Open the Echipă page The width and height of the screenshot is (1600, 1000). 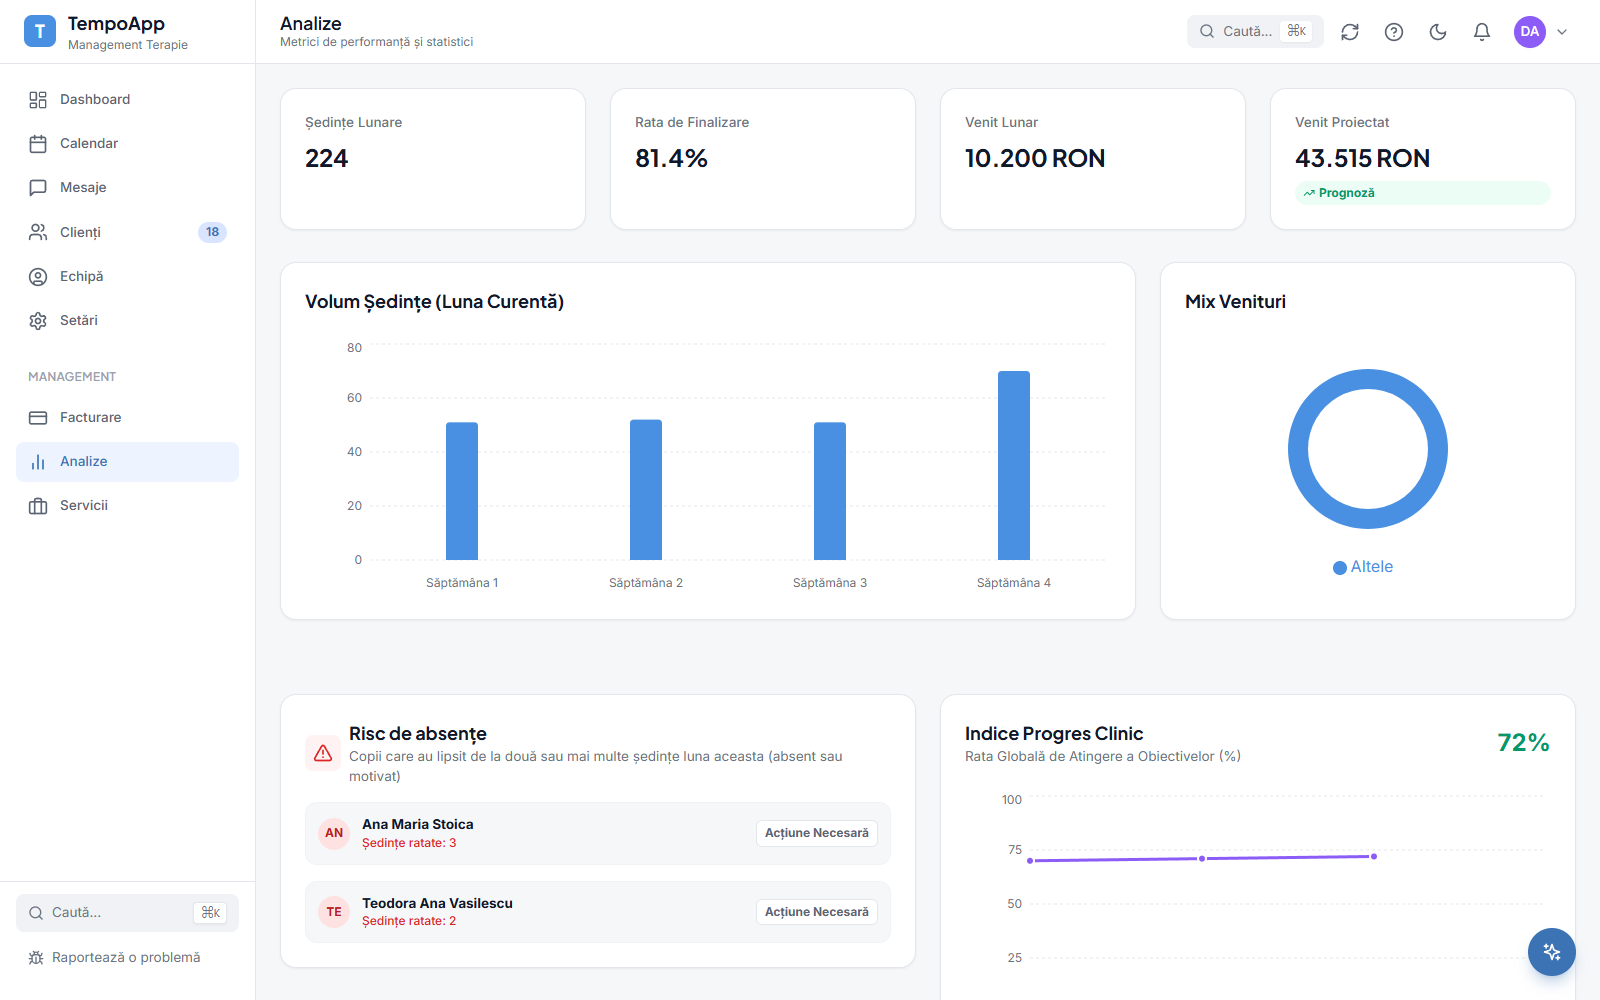[127, 276]
